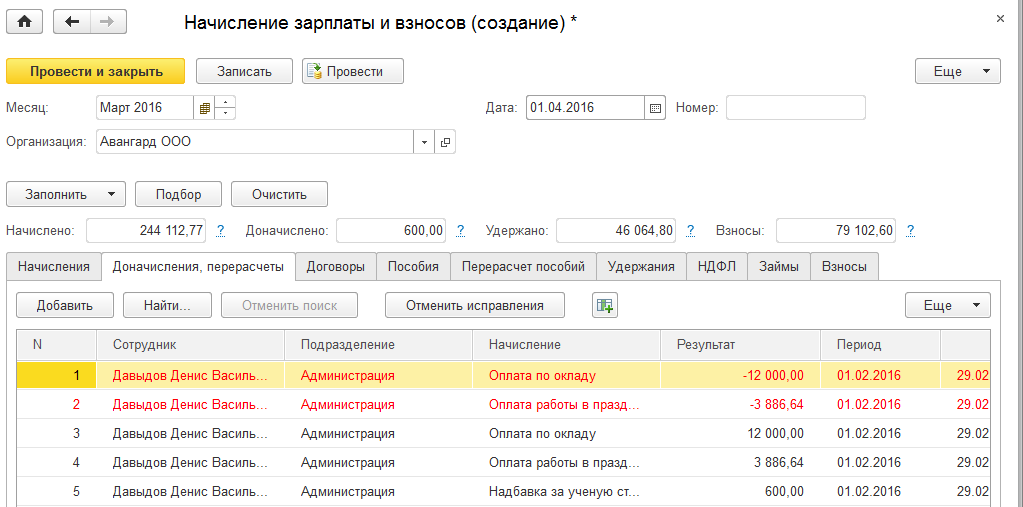
Task: Click the Доначислено total field
Action: pyautogui.click(x=391, y=230)
